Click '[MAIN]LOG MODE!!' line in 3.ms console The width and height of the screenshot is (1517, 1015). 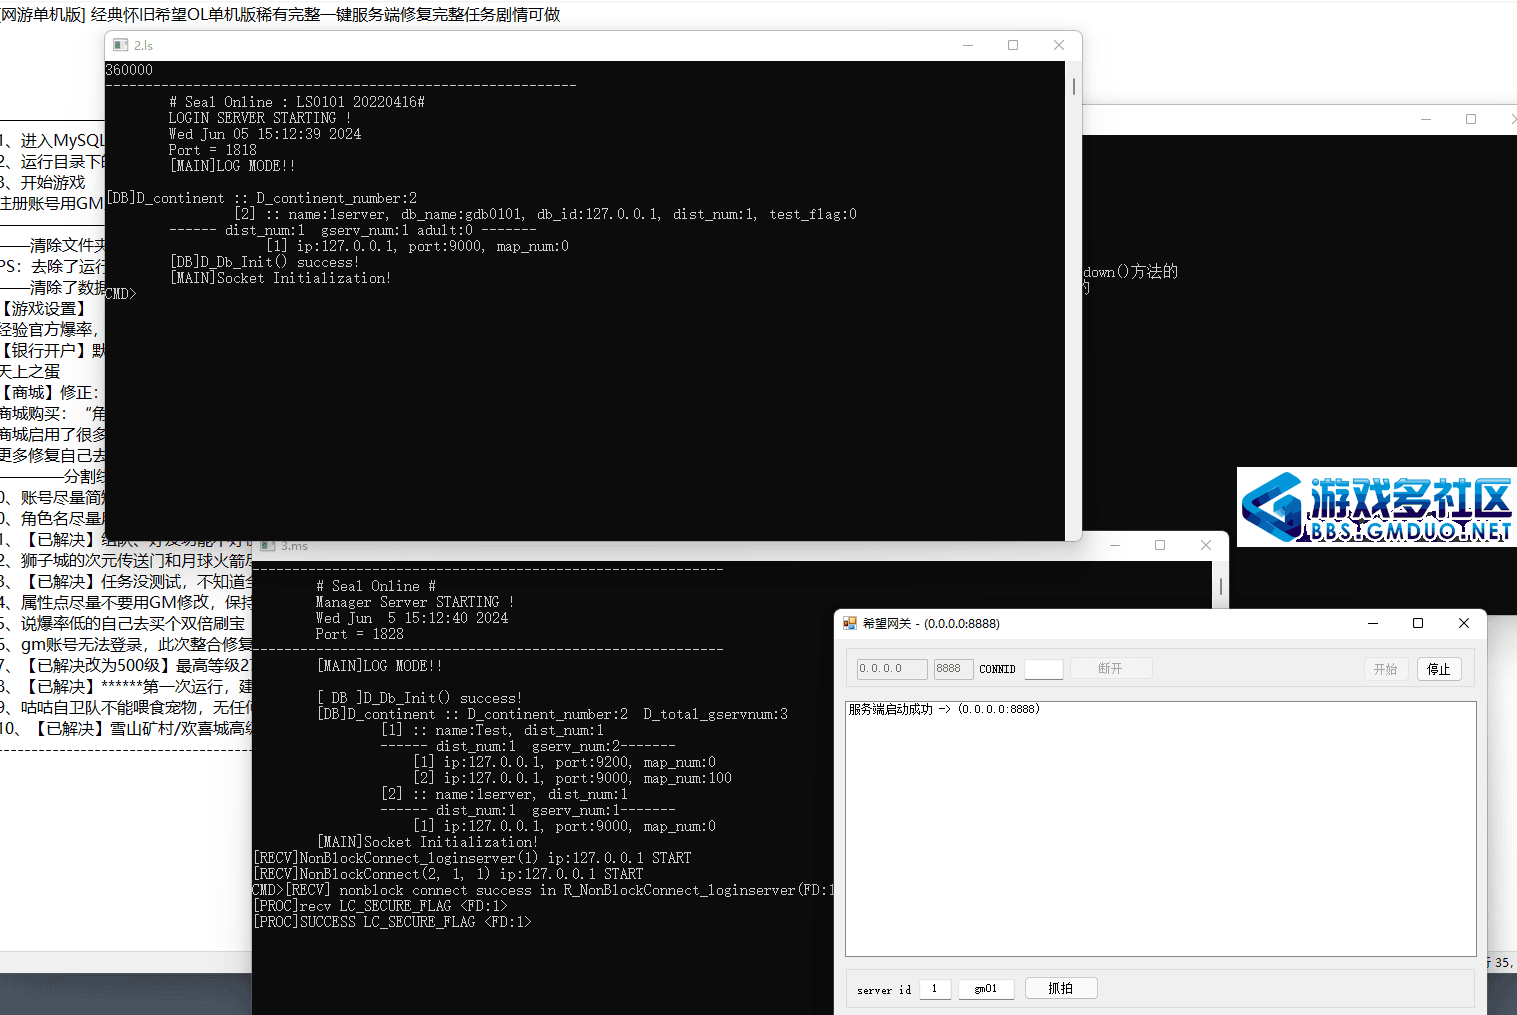(x=380, y=666)
